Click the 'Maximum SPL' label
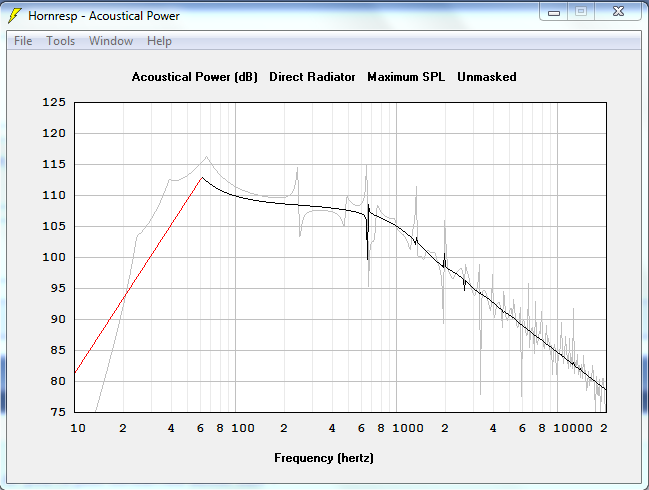Image resolution: width=649 pixels, height=490 pixels. pos(406,77)
